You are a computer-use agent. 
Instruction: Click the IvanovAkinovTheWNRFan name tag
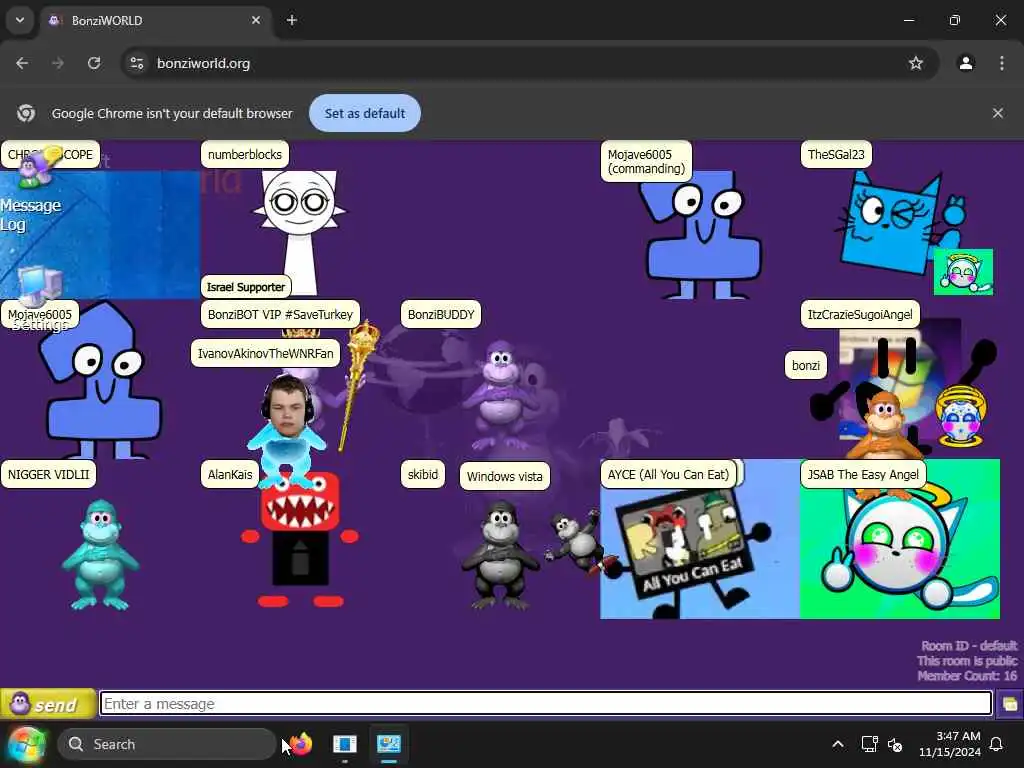[265, 353]
